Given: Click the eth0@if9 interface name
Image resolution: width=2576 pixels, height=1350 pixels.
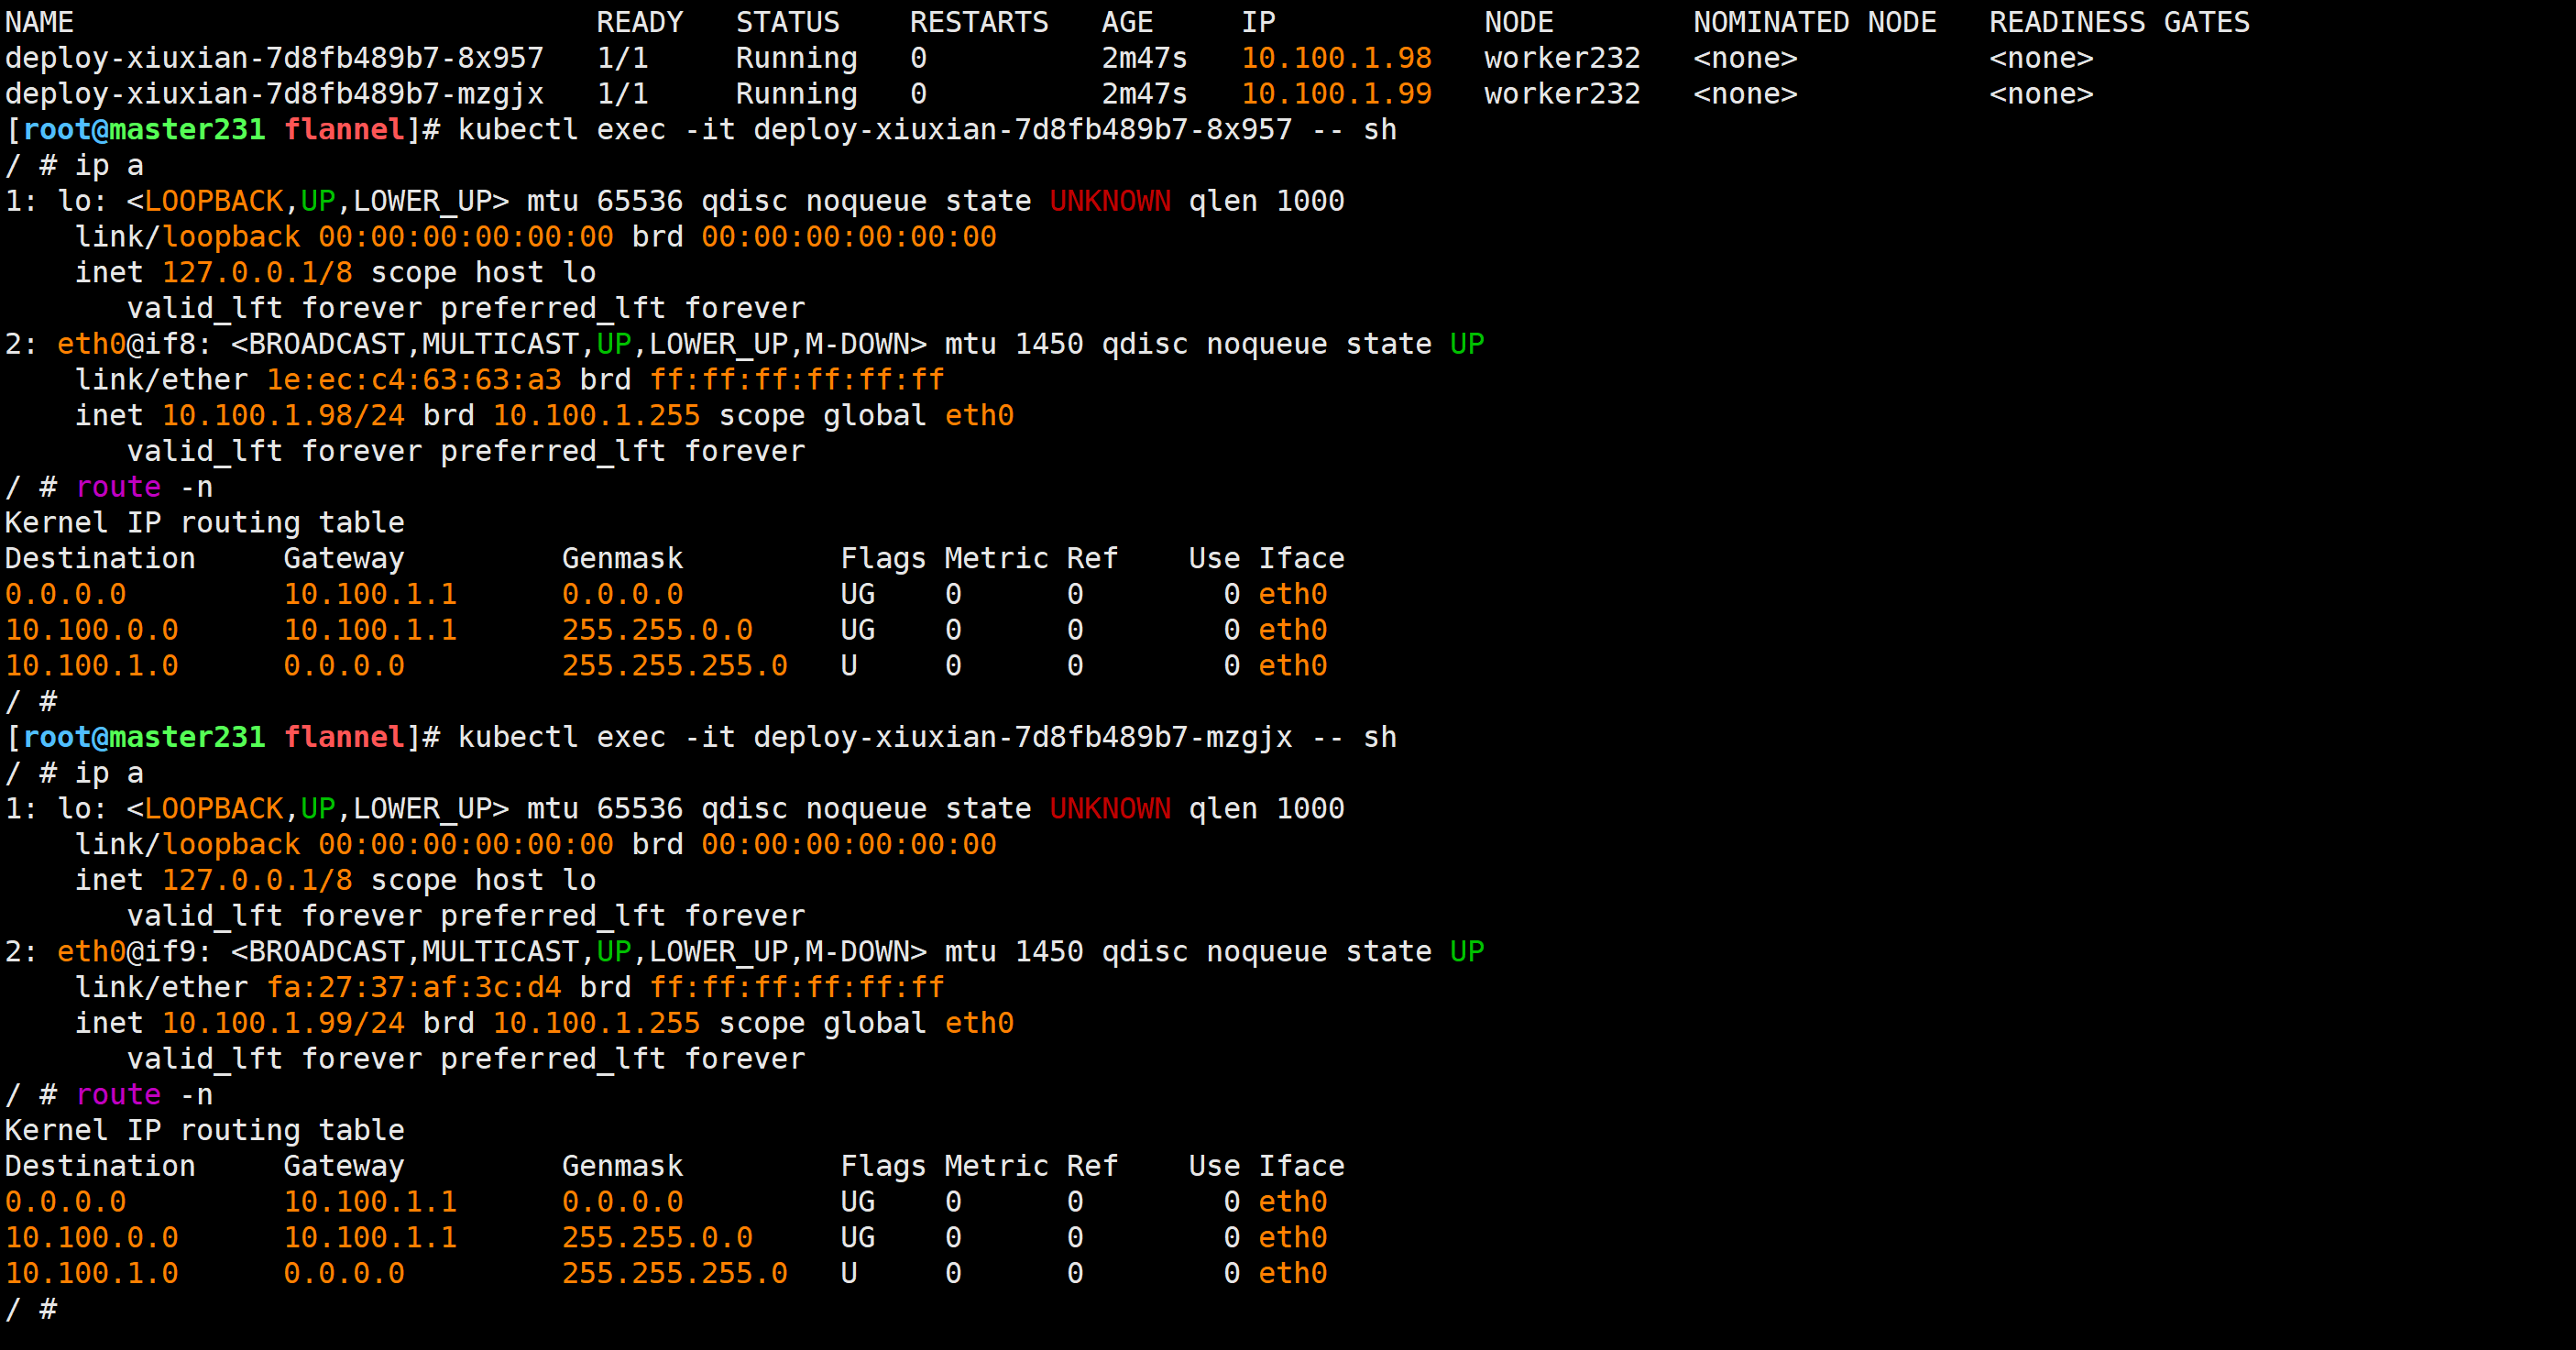Looking at the screenshot, I should point(135,951).
